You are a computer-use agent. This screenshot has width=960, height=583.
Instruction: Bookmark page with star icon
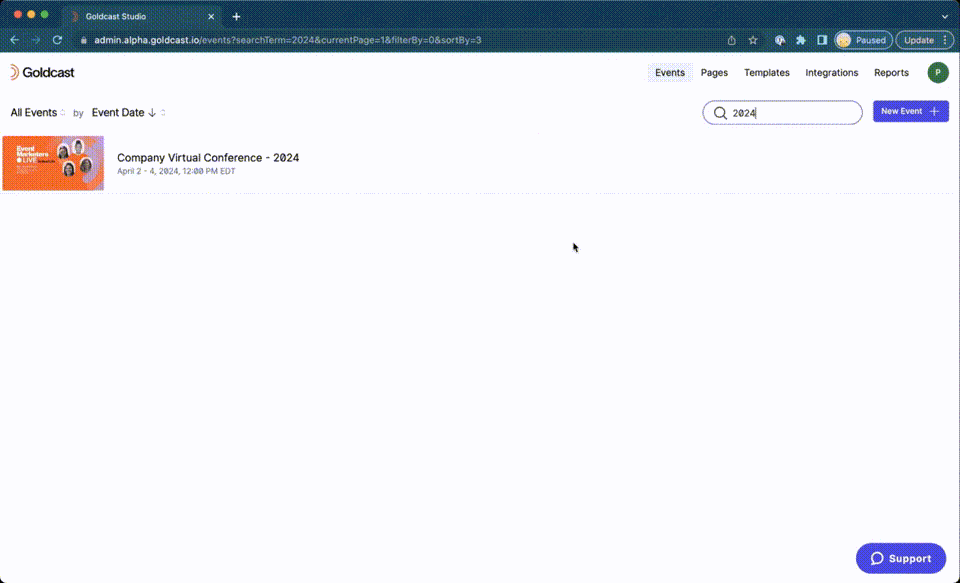tap(753, 40)
